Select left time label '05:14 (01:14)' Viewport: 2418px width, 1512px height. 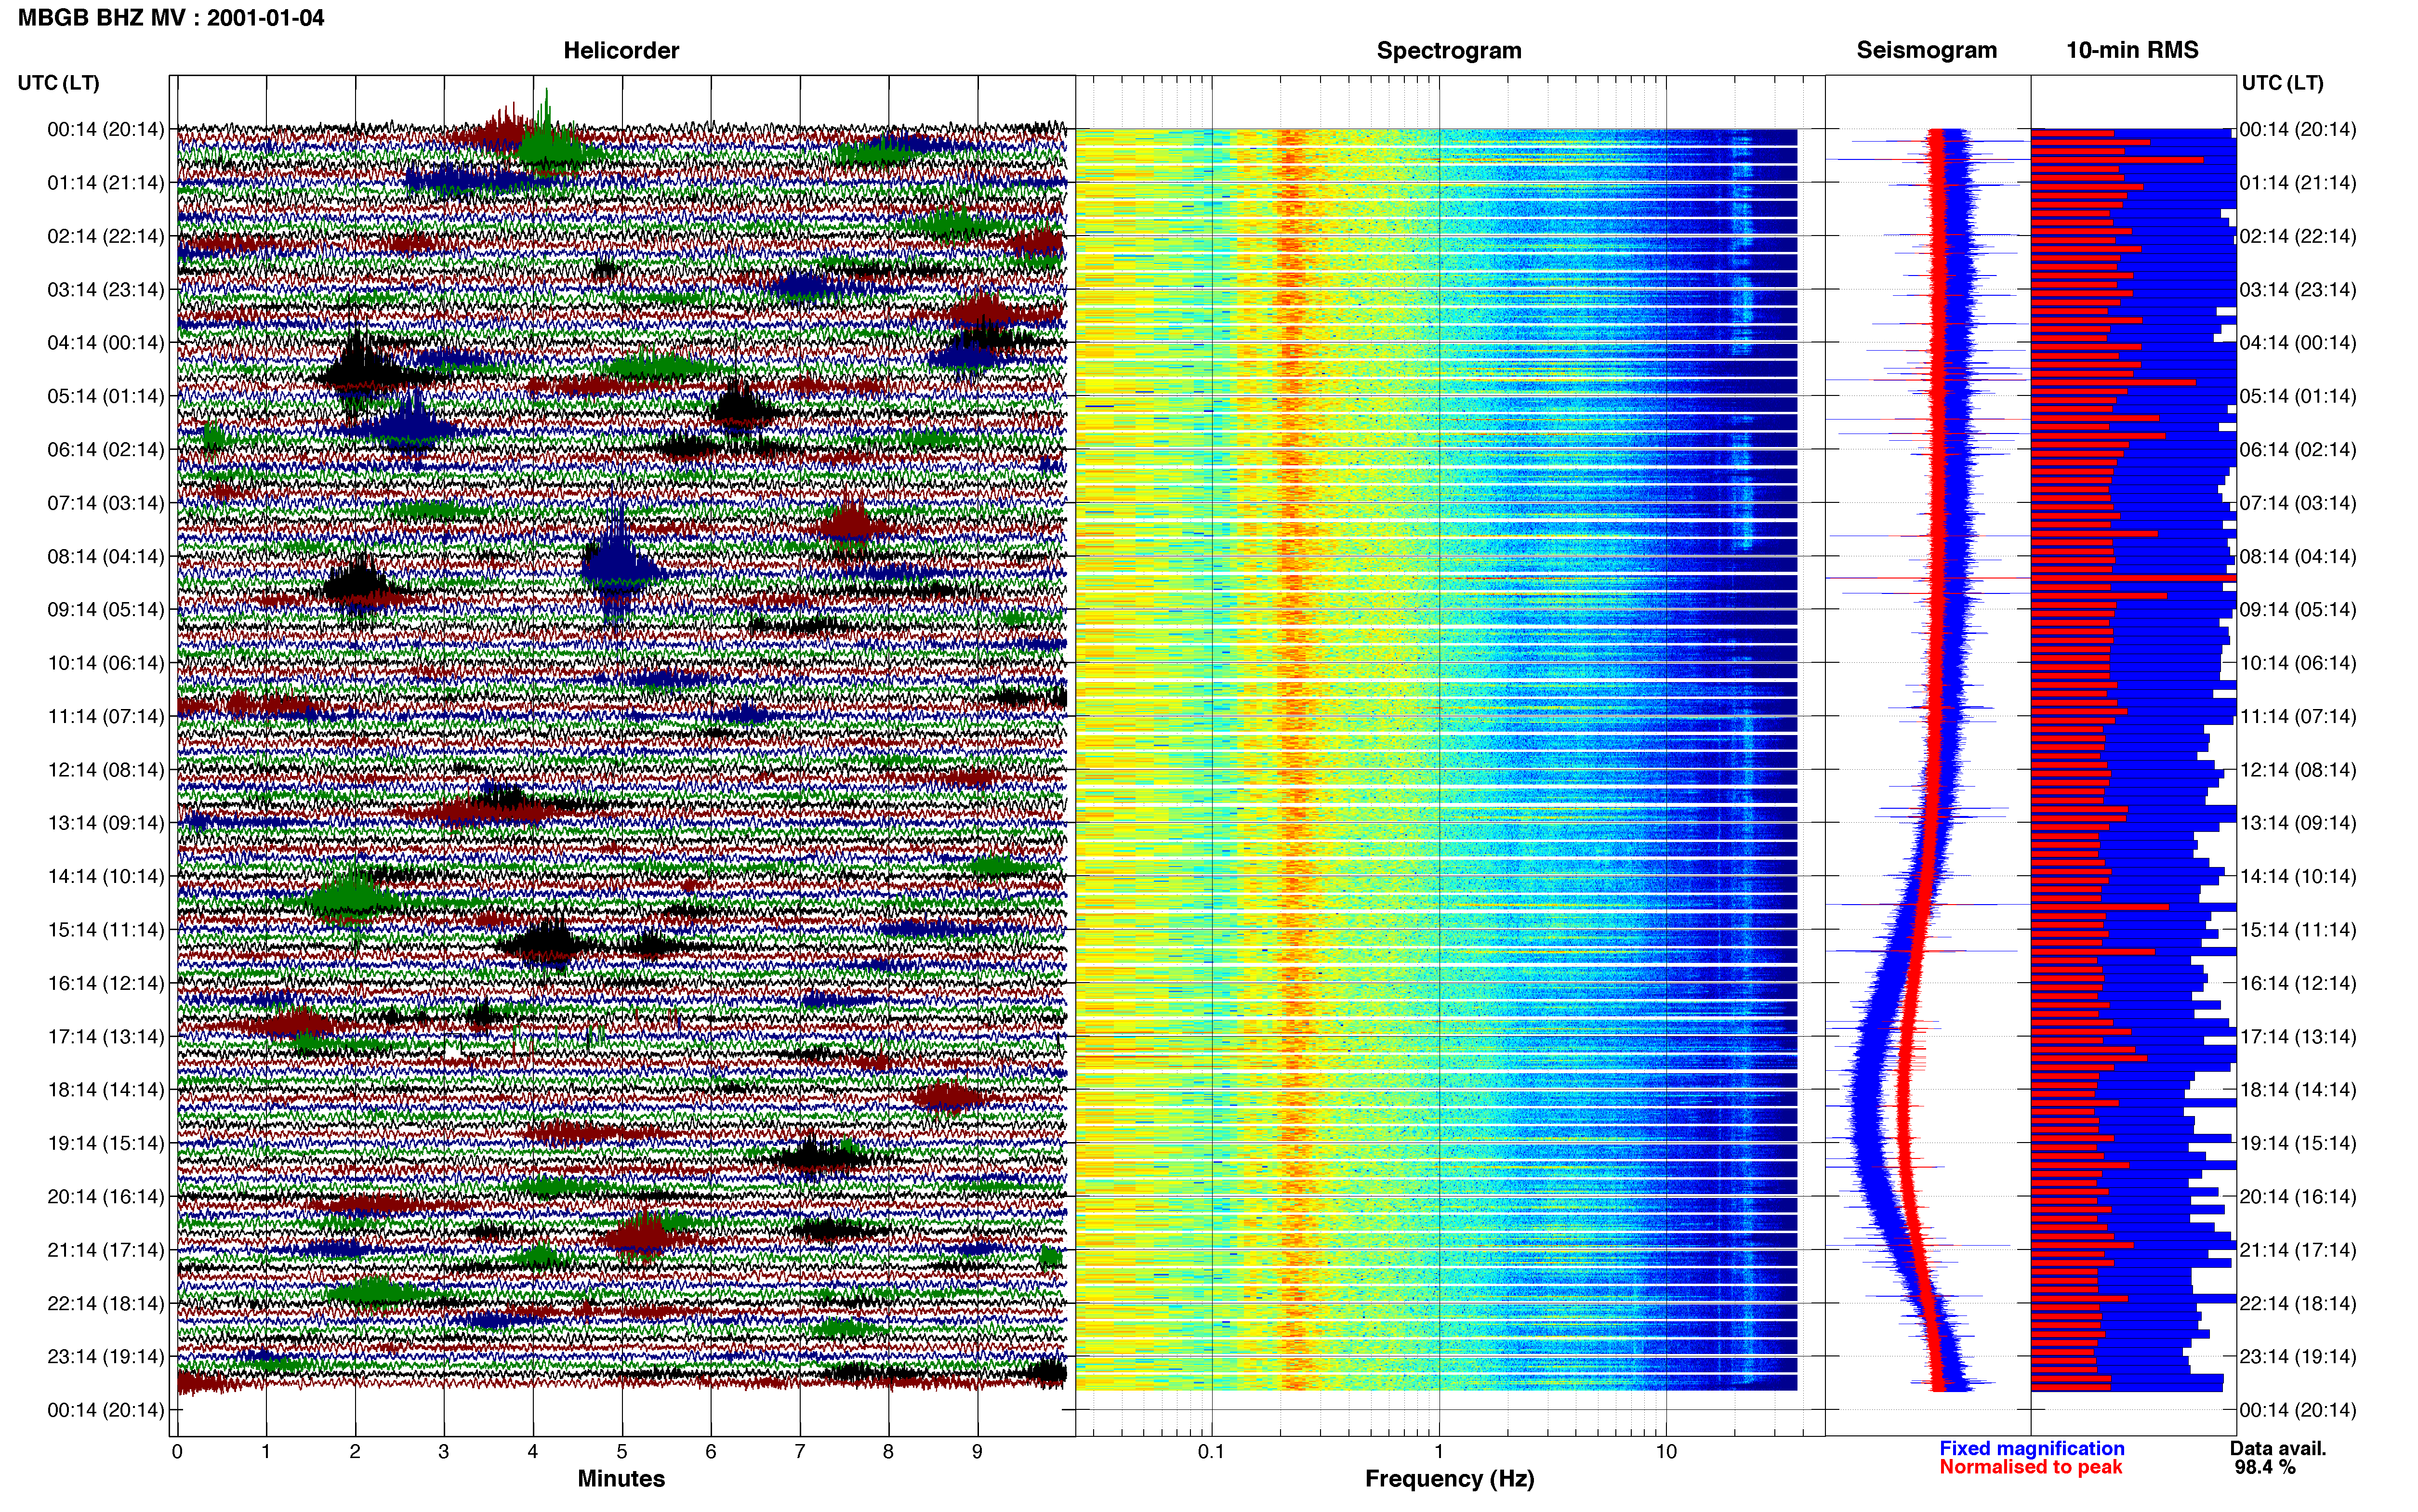tap(106, 396)
